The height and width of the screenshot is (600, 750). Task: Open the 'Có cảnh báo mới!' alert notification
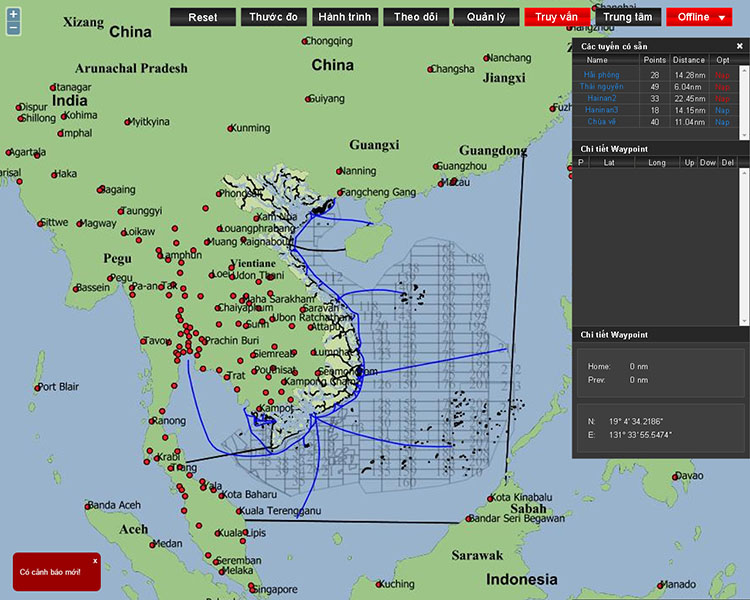point(52,573)
